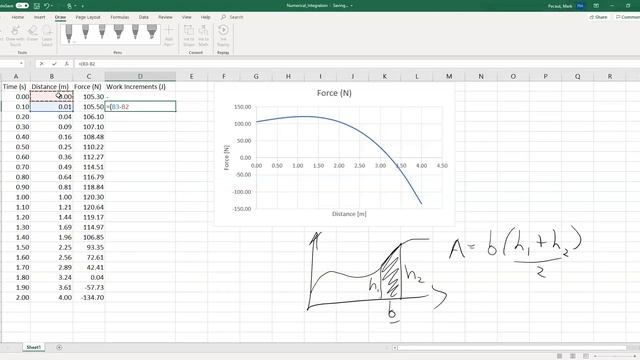Cancel the formula entry with X button
The width and height of the screenshot is (640, 360).
42,64
